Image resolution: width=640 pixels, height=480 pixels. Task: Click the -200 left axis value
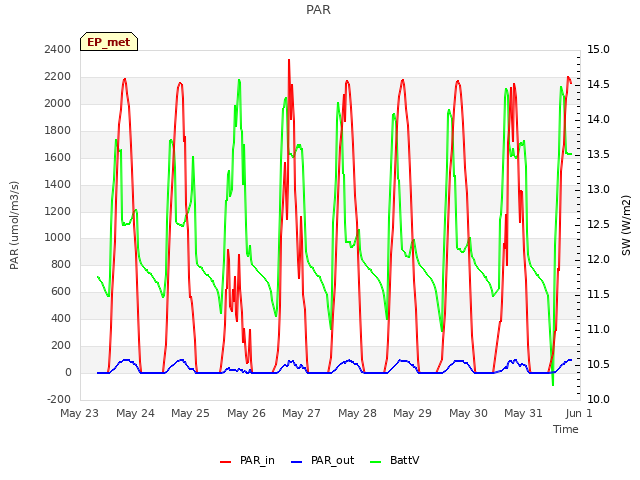coord(59,399)
